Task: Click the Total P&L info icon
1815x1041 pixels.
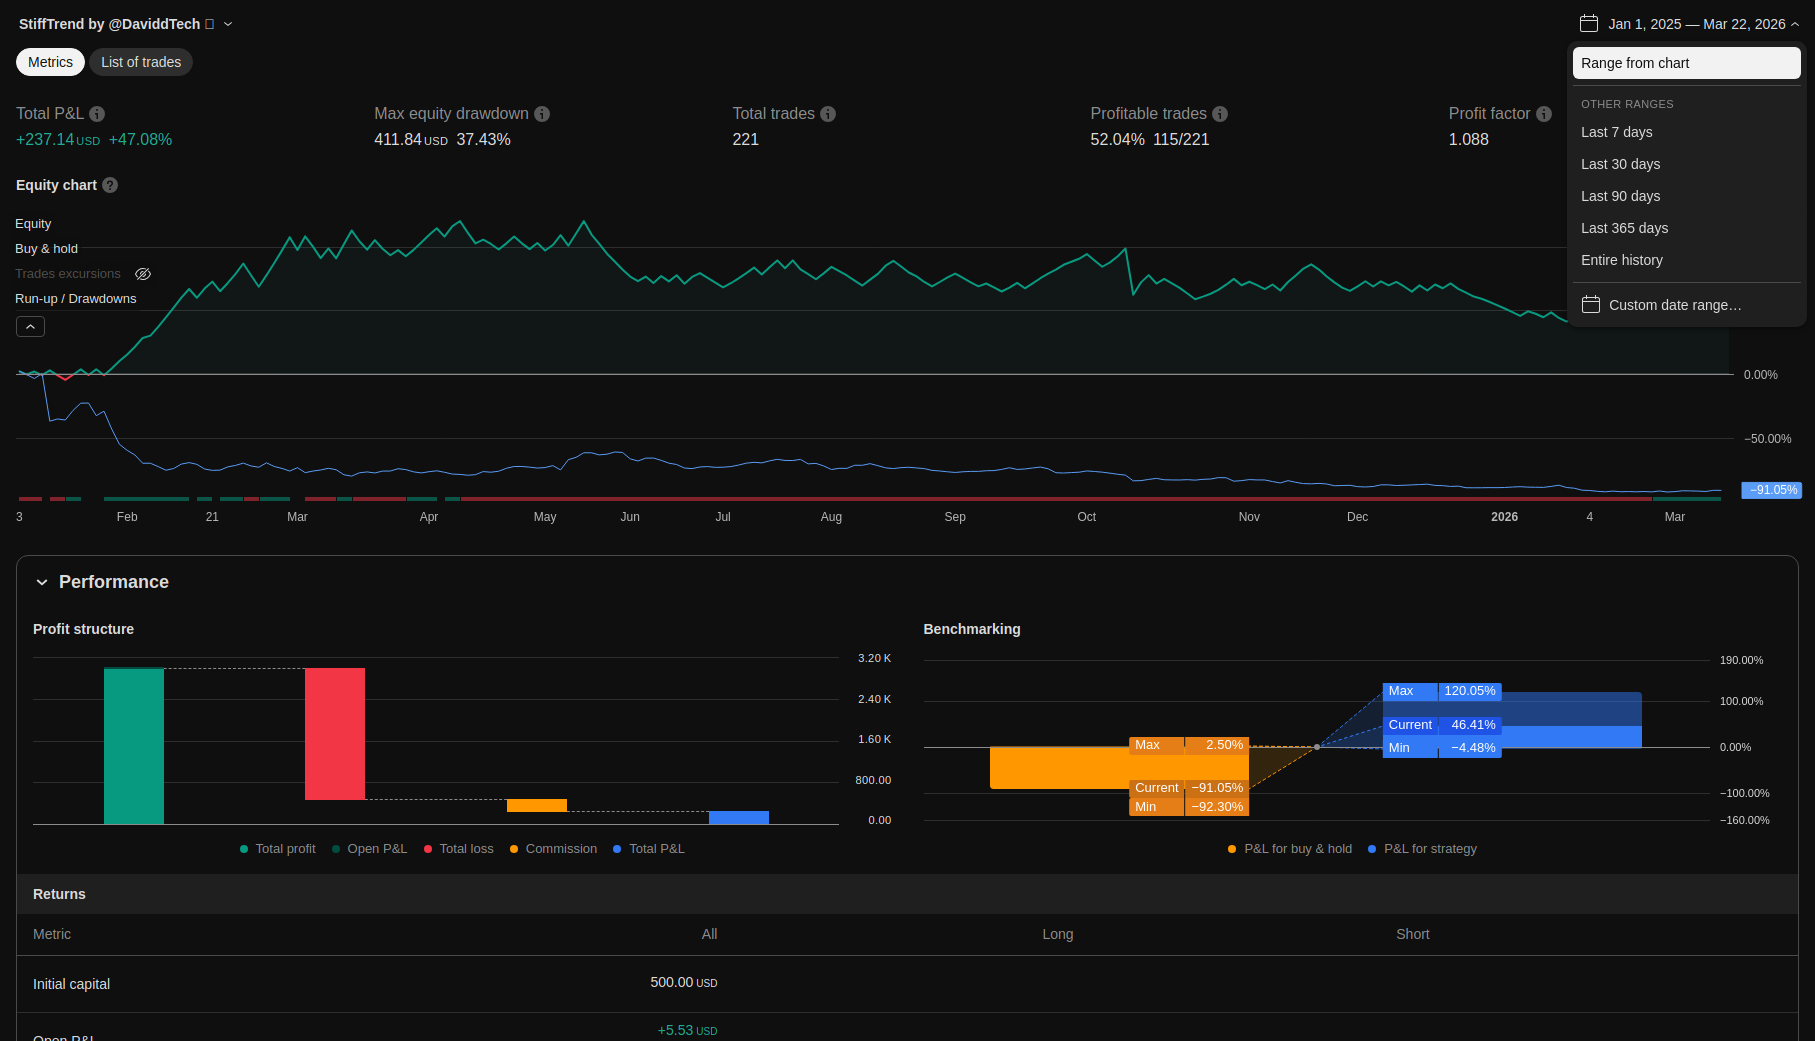Action: pos(97,114)
